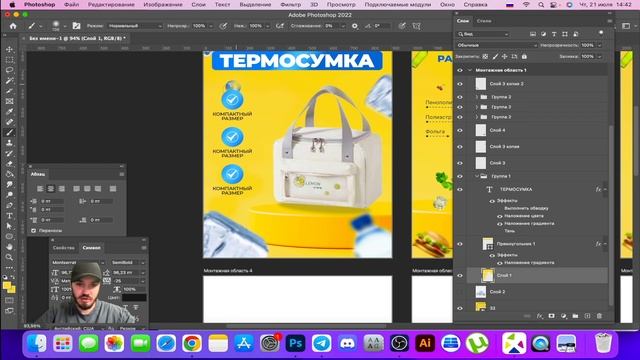The height and width of the screenshot is (360, 640).
Task: Select the Clone Stamp tool
Action: (x=9, y=143)
